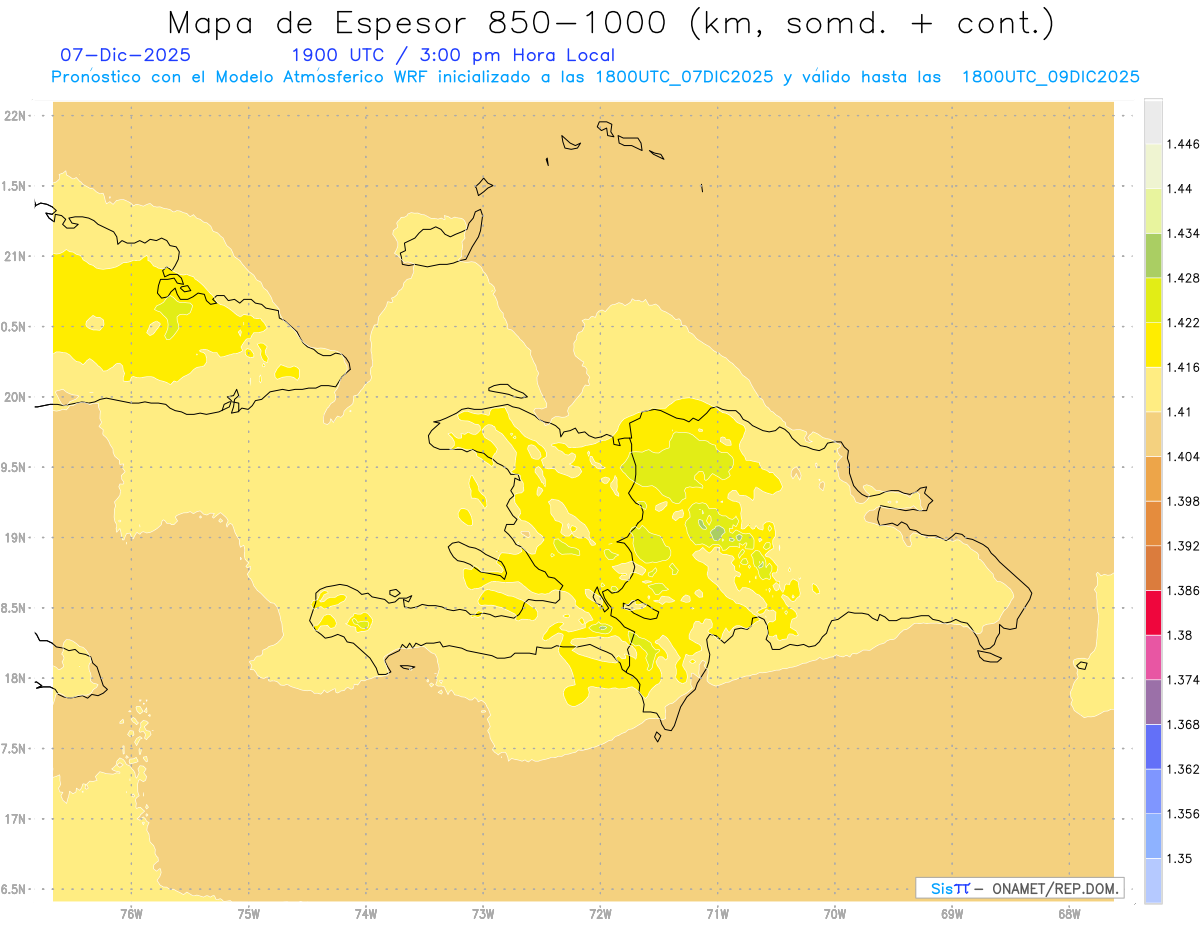Click the colorbar value '1.422'

tap(1182, 323)
